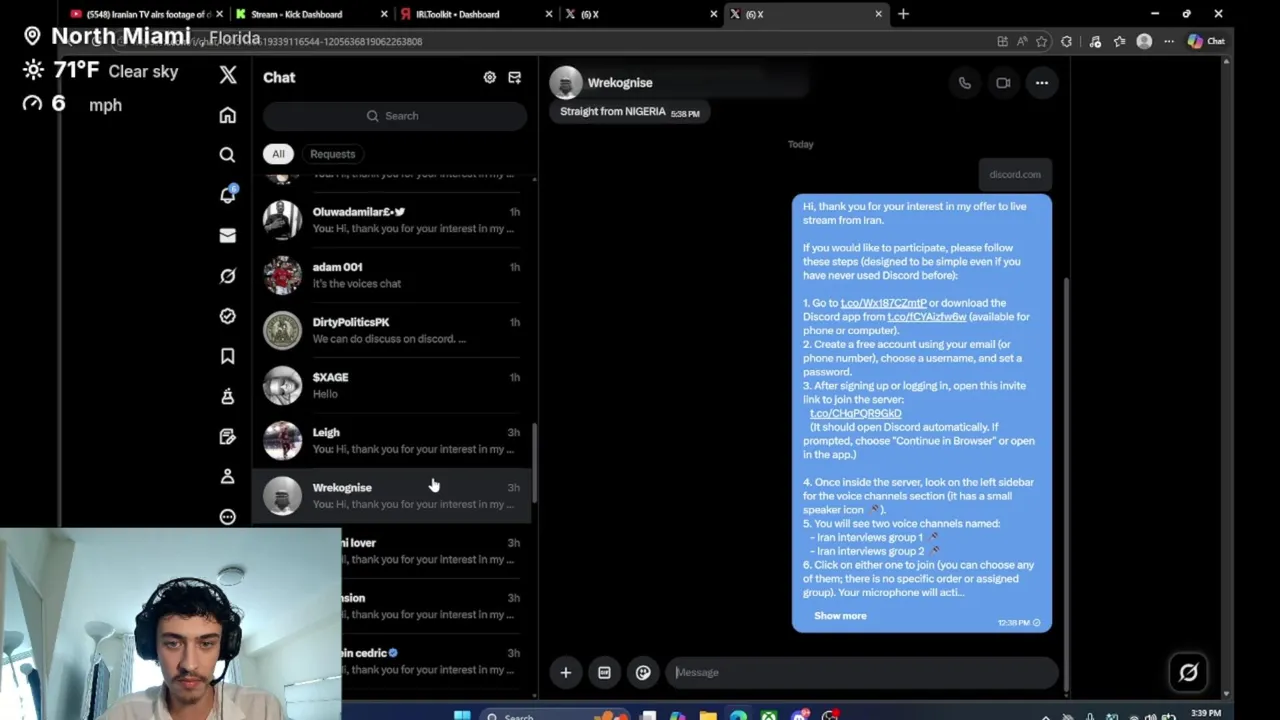
Task: Open floating Grok button
Action: (x=1188, y=672)
